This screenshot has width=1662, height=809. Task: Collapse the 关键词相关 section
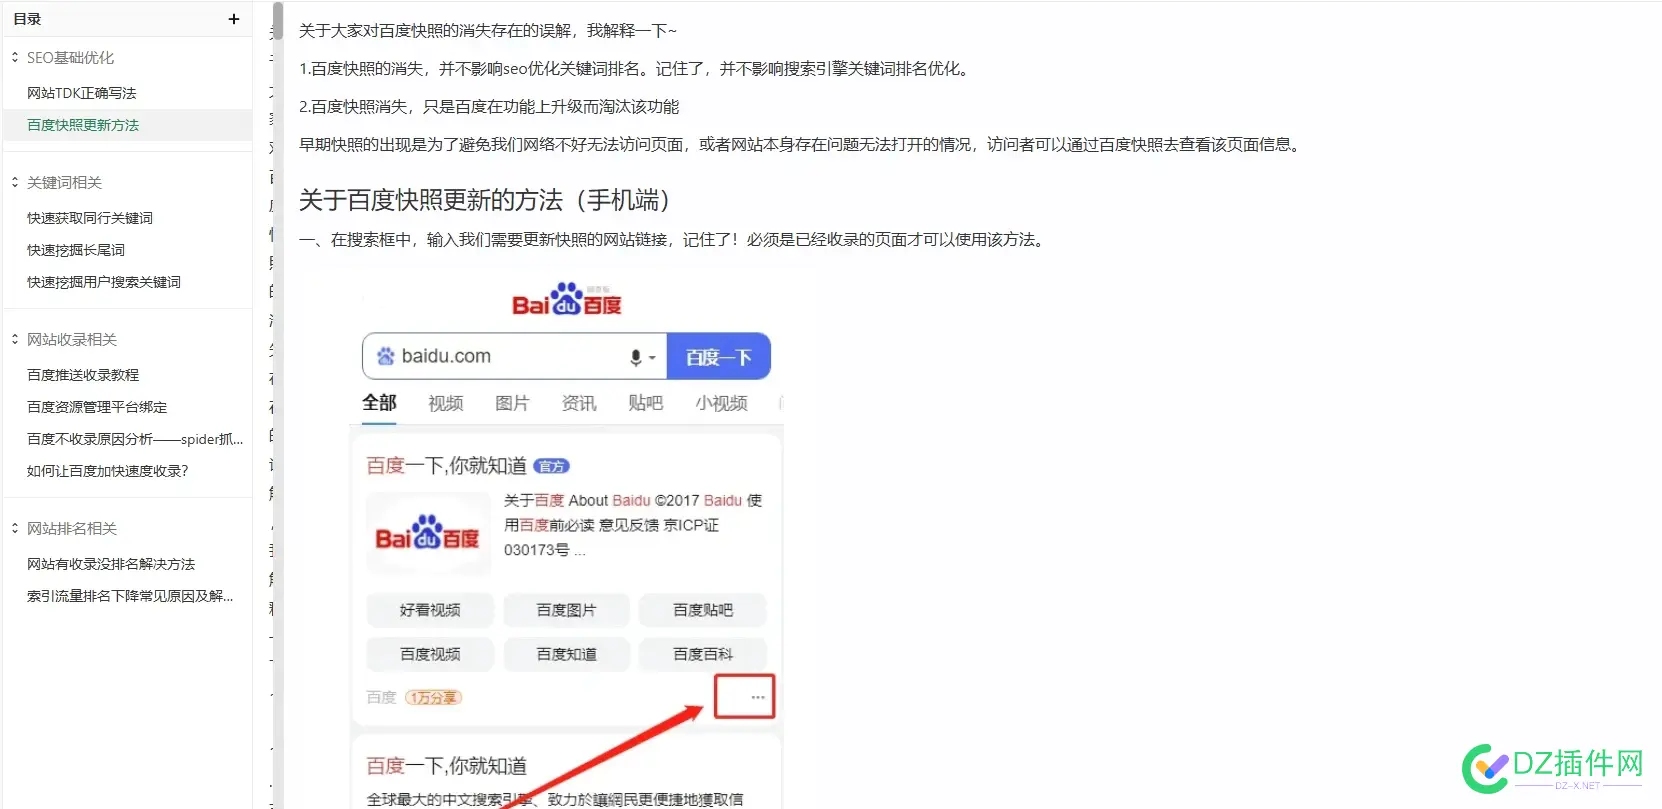coord(15,183)
